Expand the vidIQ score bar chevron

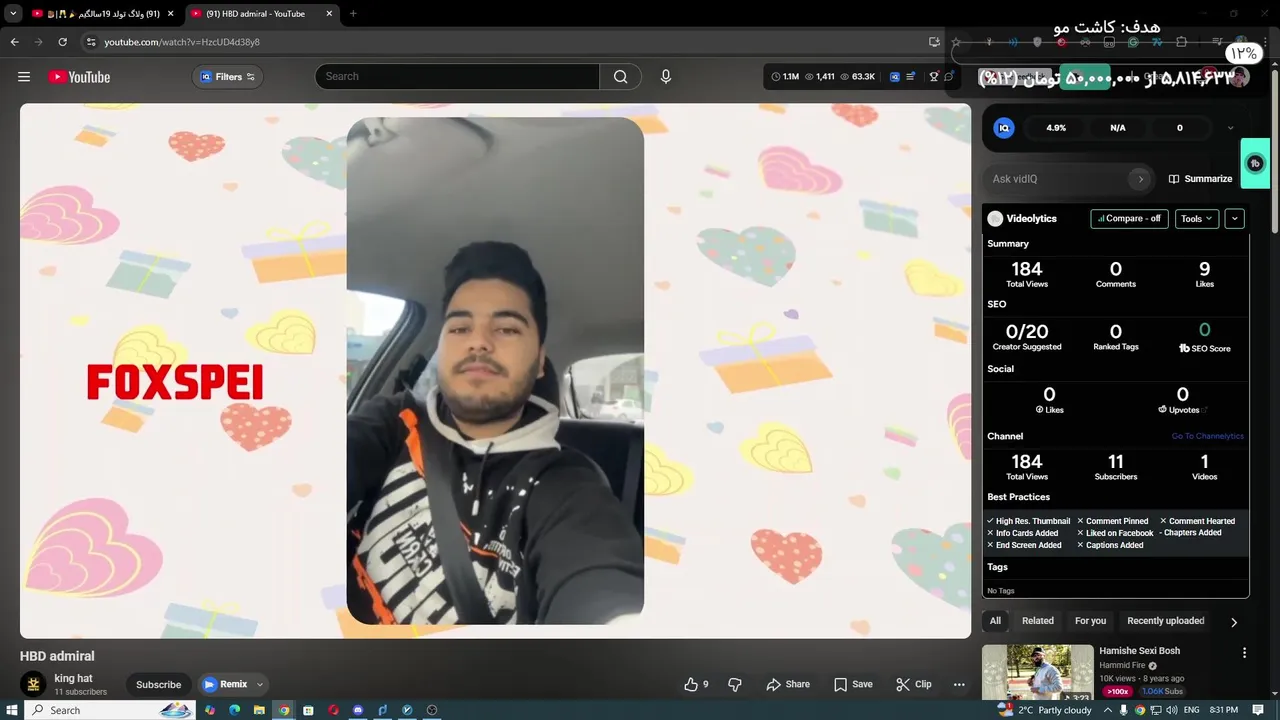pyautogui.click(x=1230, y=128)
